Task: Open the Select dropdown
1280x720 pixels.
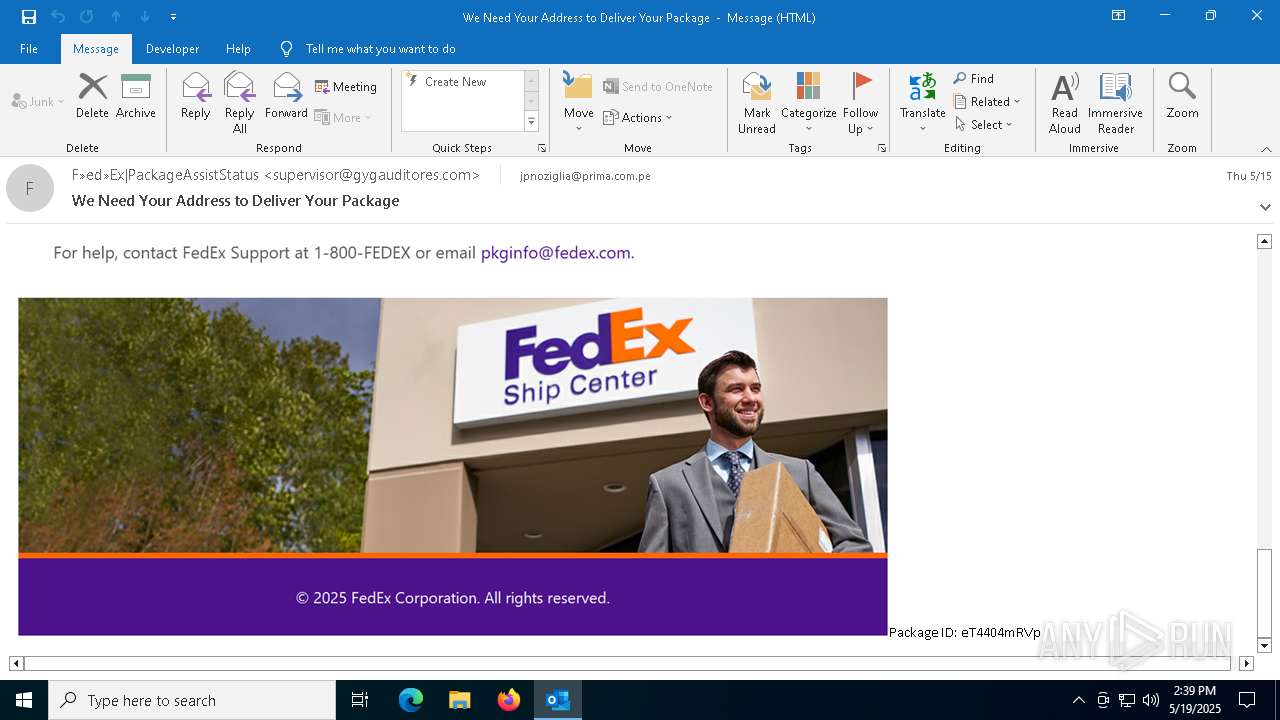Action: tap(984, 124)
